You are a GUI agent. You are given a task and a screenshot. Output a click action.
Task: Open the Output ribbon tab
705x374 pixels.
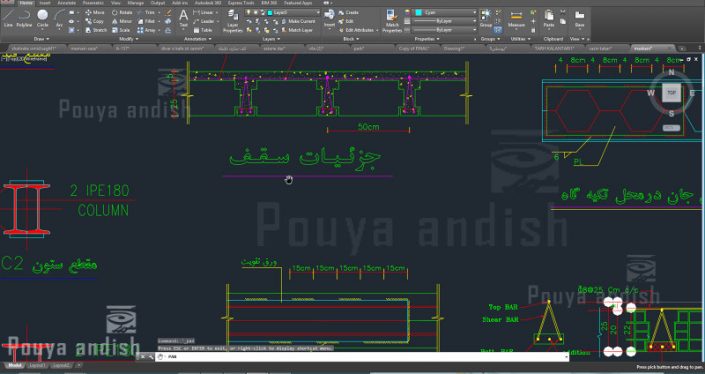[158, 3]
